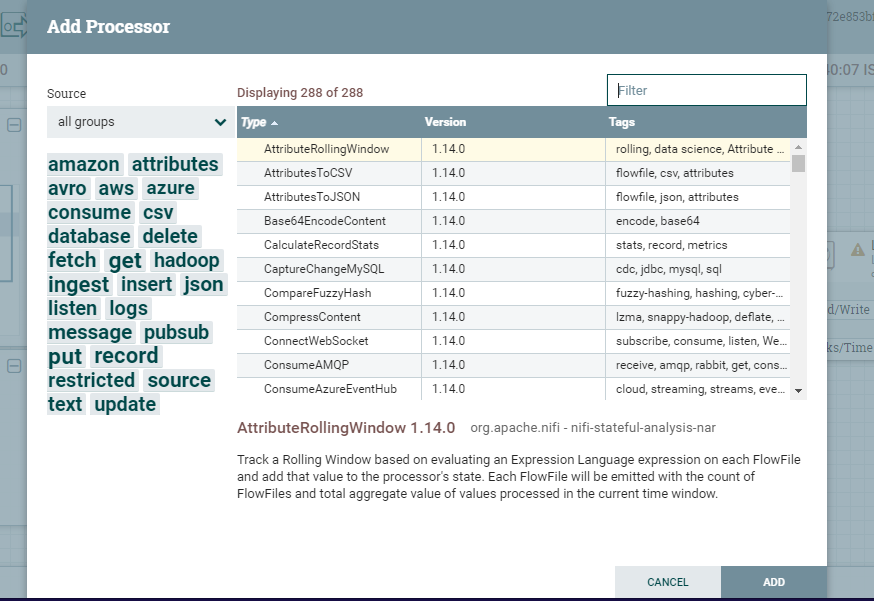Filter by the 'update' tag
The height and width of the screenshot is (601, 874).
pyautogui.click(x=125, y=404)
